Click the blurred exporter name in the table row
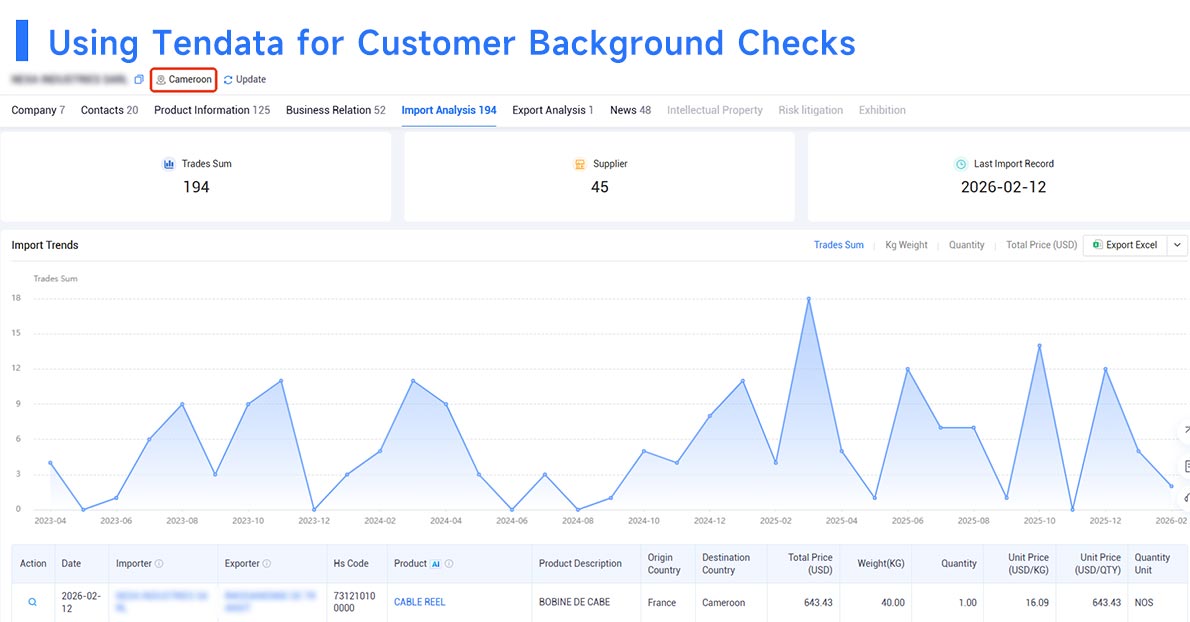Screen dimensions: 1190x622 point(270,602)
